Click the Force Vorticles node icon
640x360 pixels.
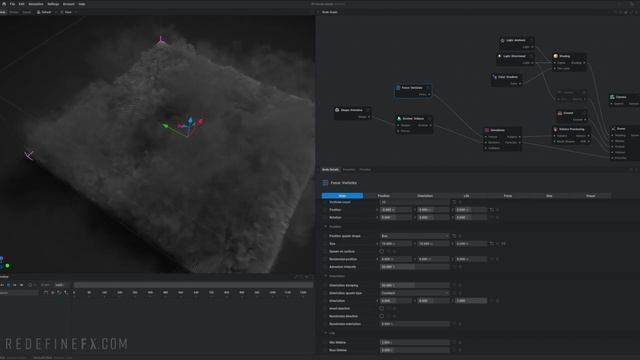click(x=398, y=88)
